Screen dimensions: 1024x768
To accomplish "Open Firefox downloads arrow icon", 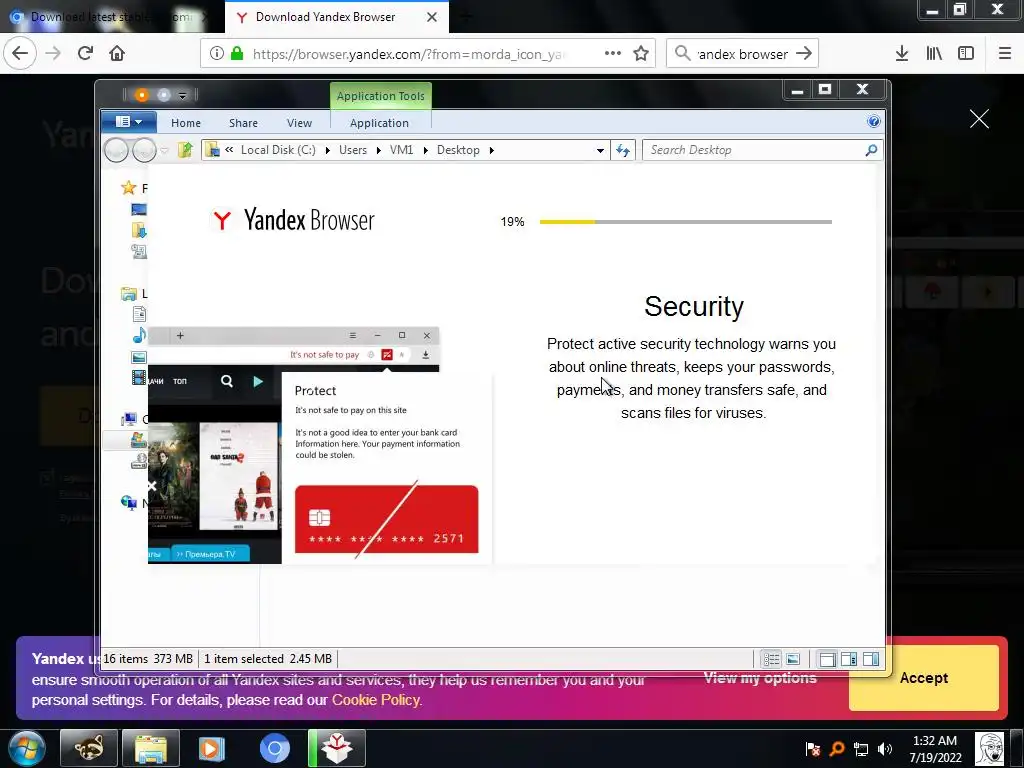I will [902, 53].
